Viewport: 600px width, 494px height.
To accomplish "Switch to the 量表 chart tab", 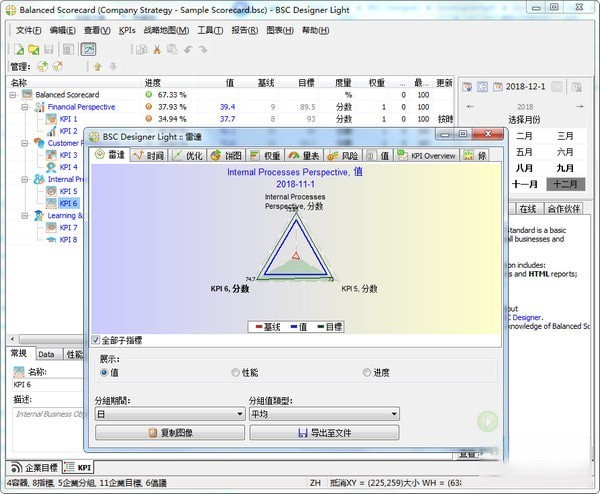I will [304, 155].
